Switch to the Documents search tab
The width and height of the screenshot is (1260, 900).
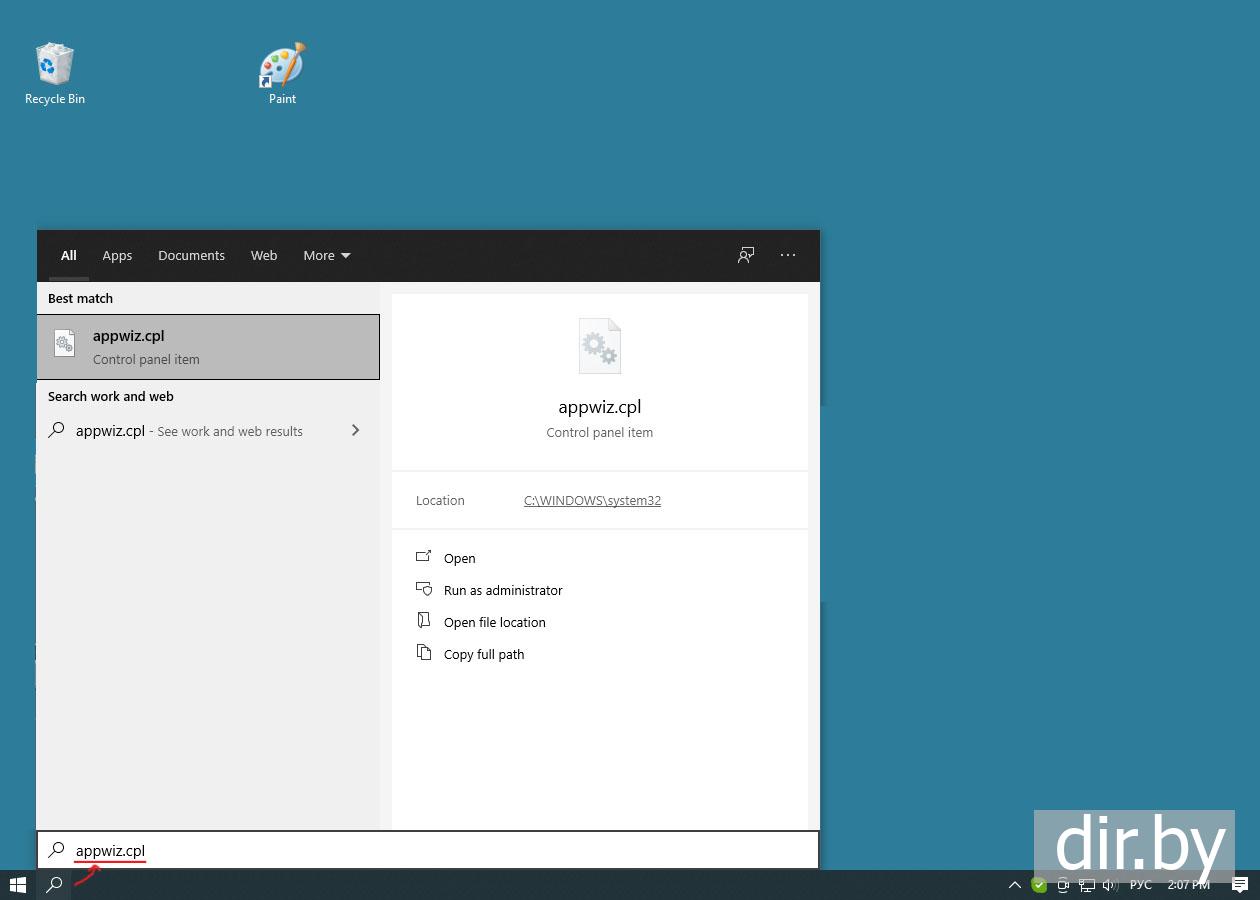coord(191,255)
